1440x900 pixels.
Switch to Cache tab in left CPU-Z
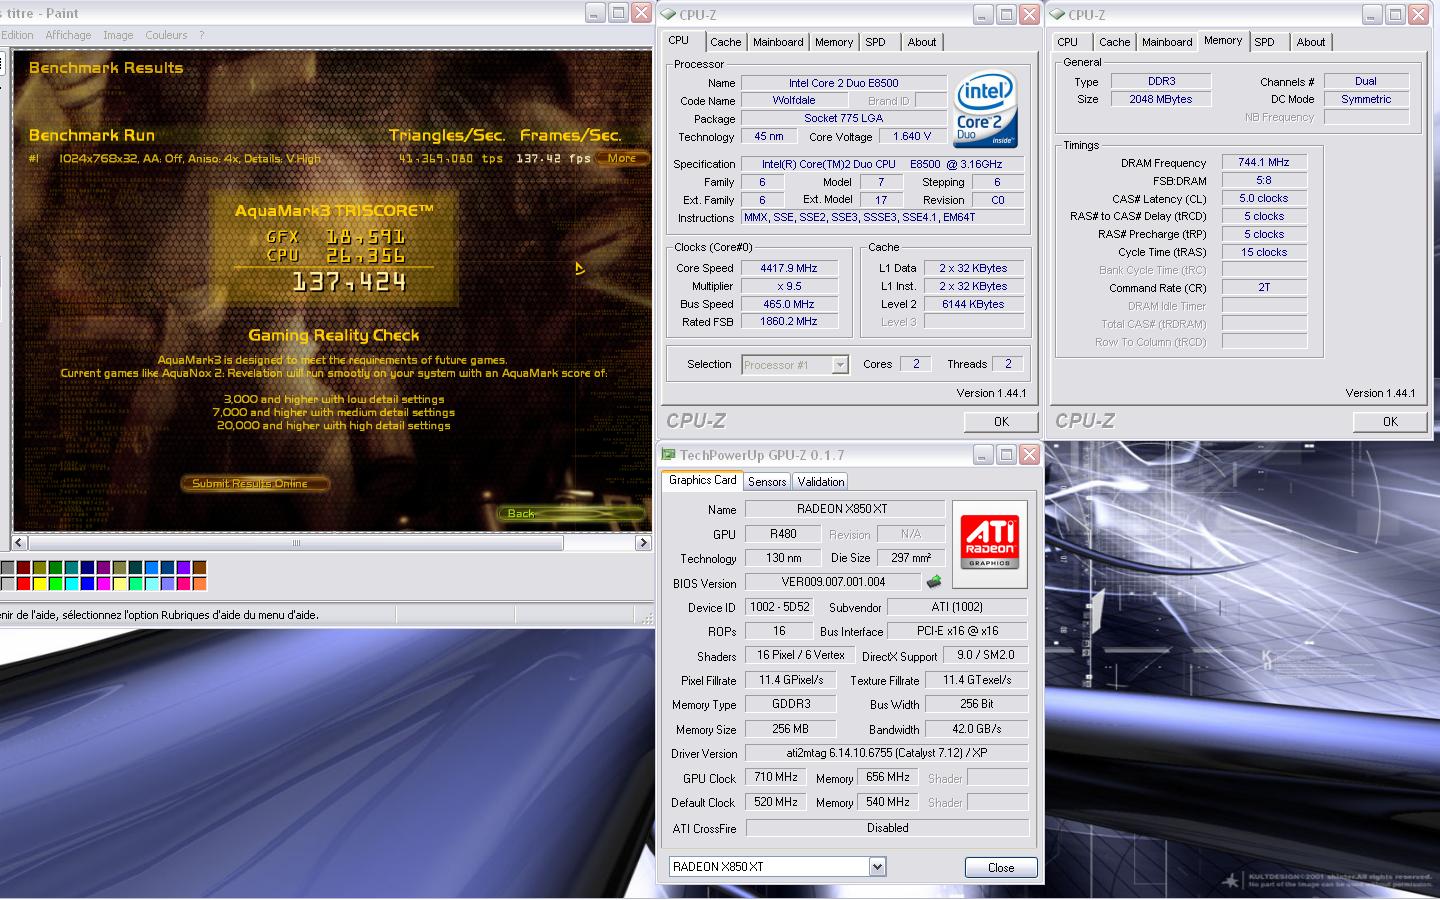pos(726,42)
